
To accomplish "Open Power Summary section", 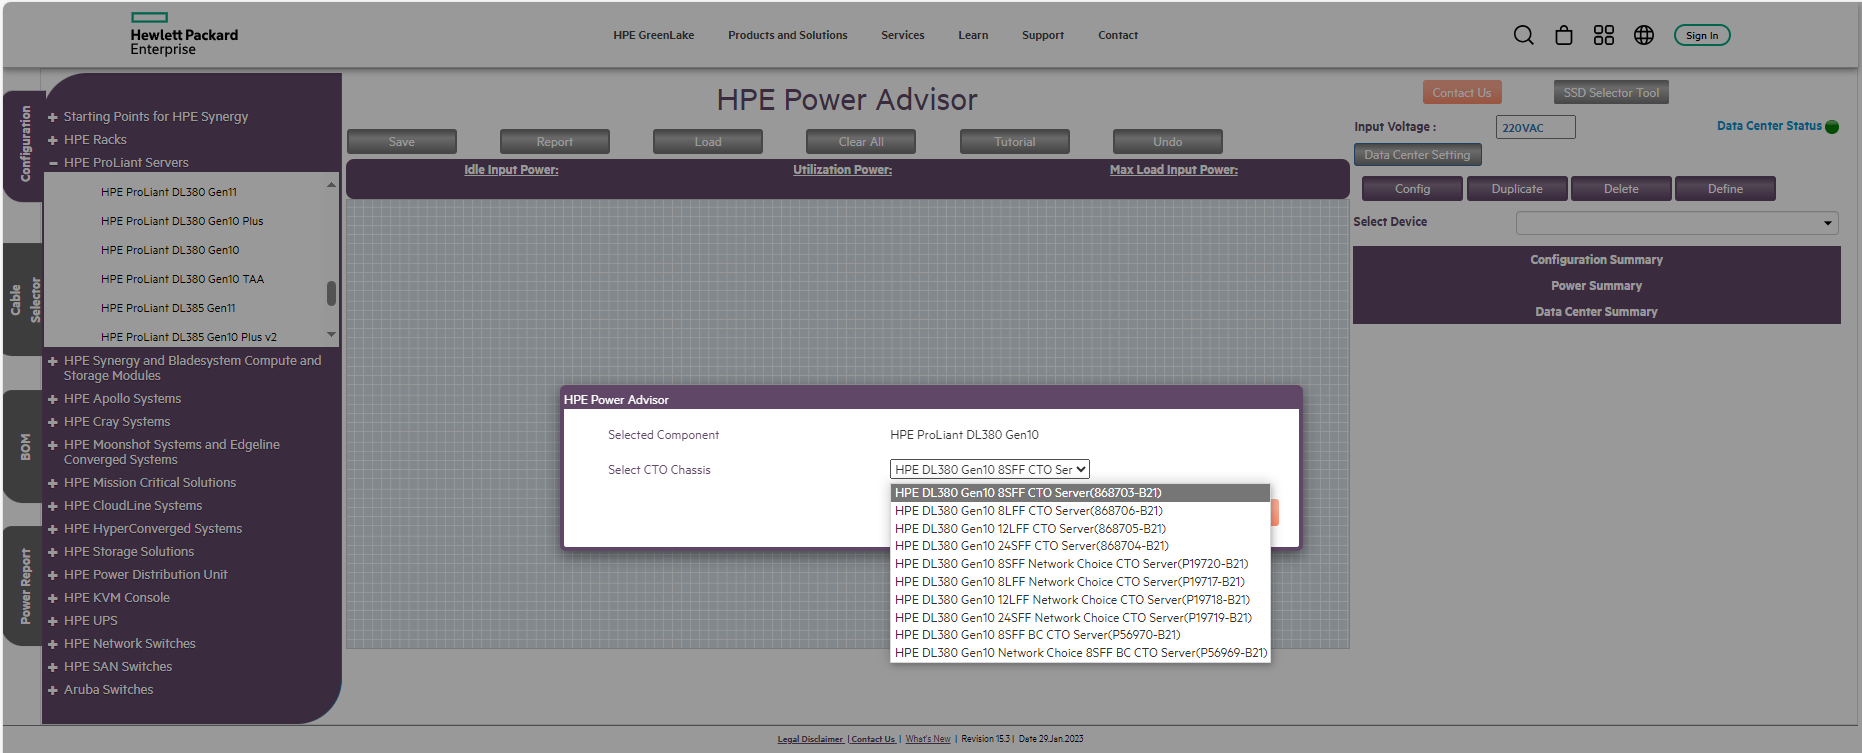I will [1596, 286].
